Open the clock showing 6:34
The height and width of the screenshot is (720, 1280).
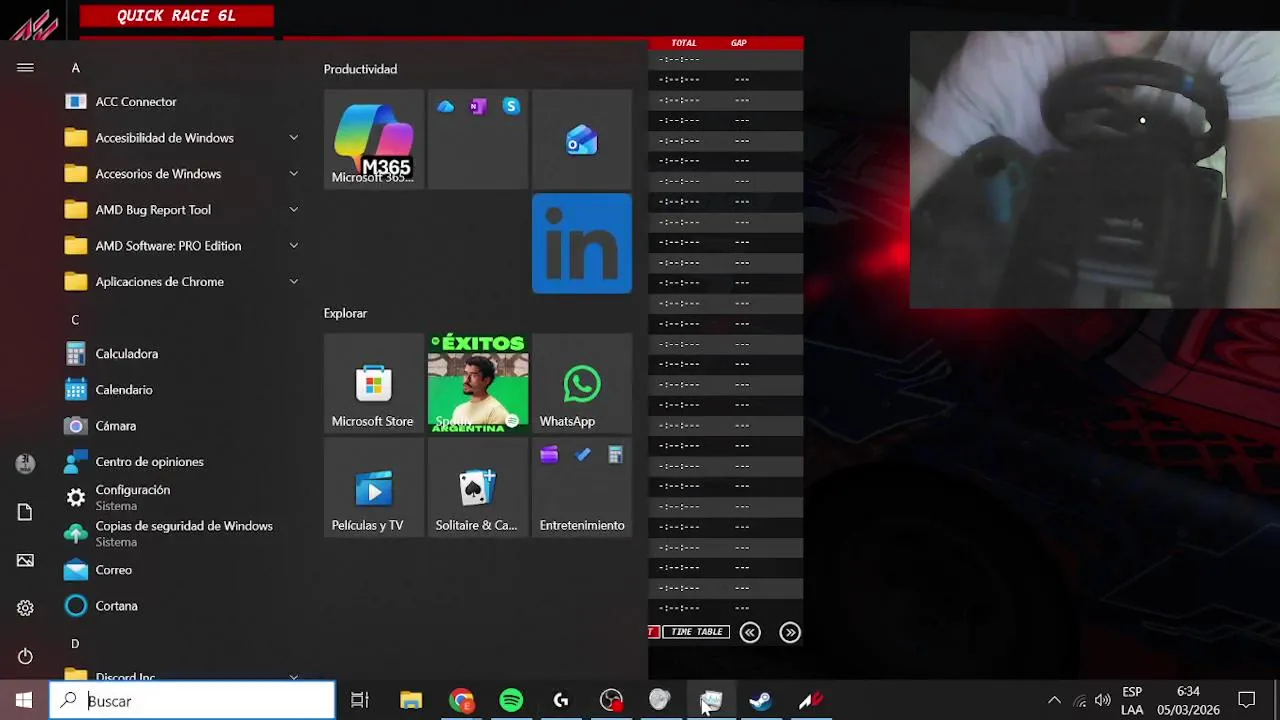tap(1188, 700)
